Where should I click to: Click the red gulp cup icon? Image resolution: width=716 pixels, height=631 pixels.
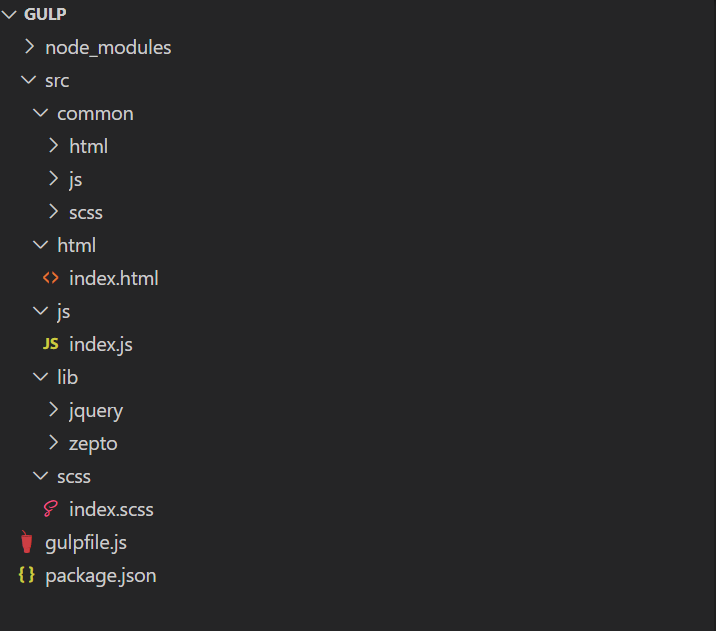[x=27, y=543]
